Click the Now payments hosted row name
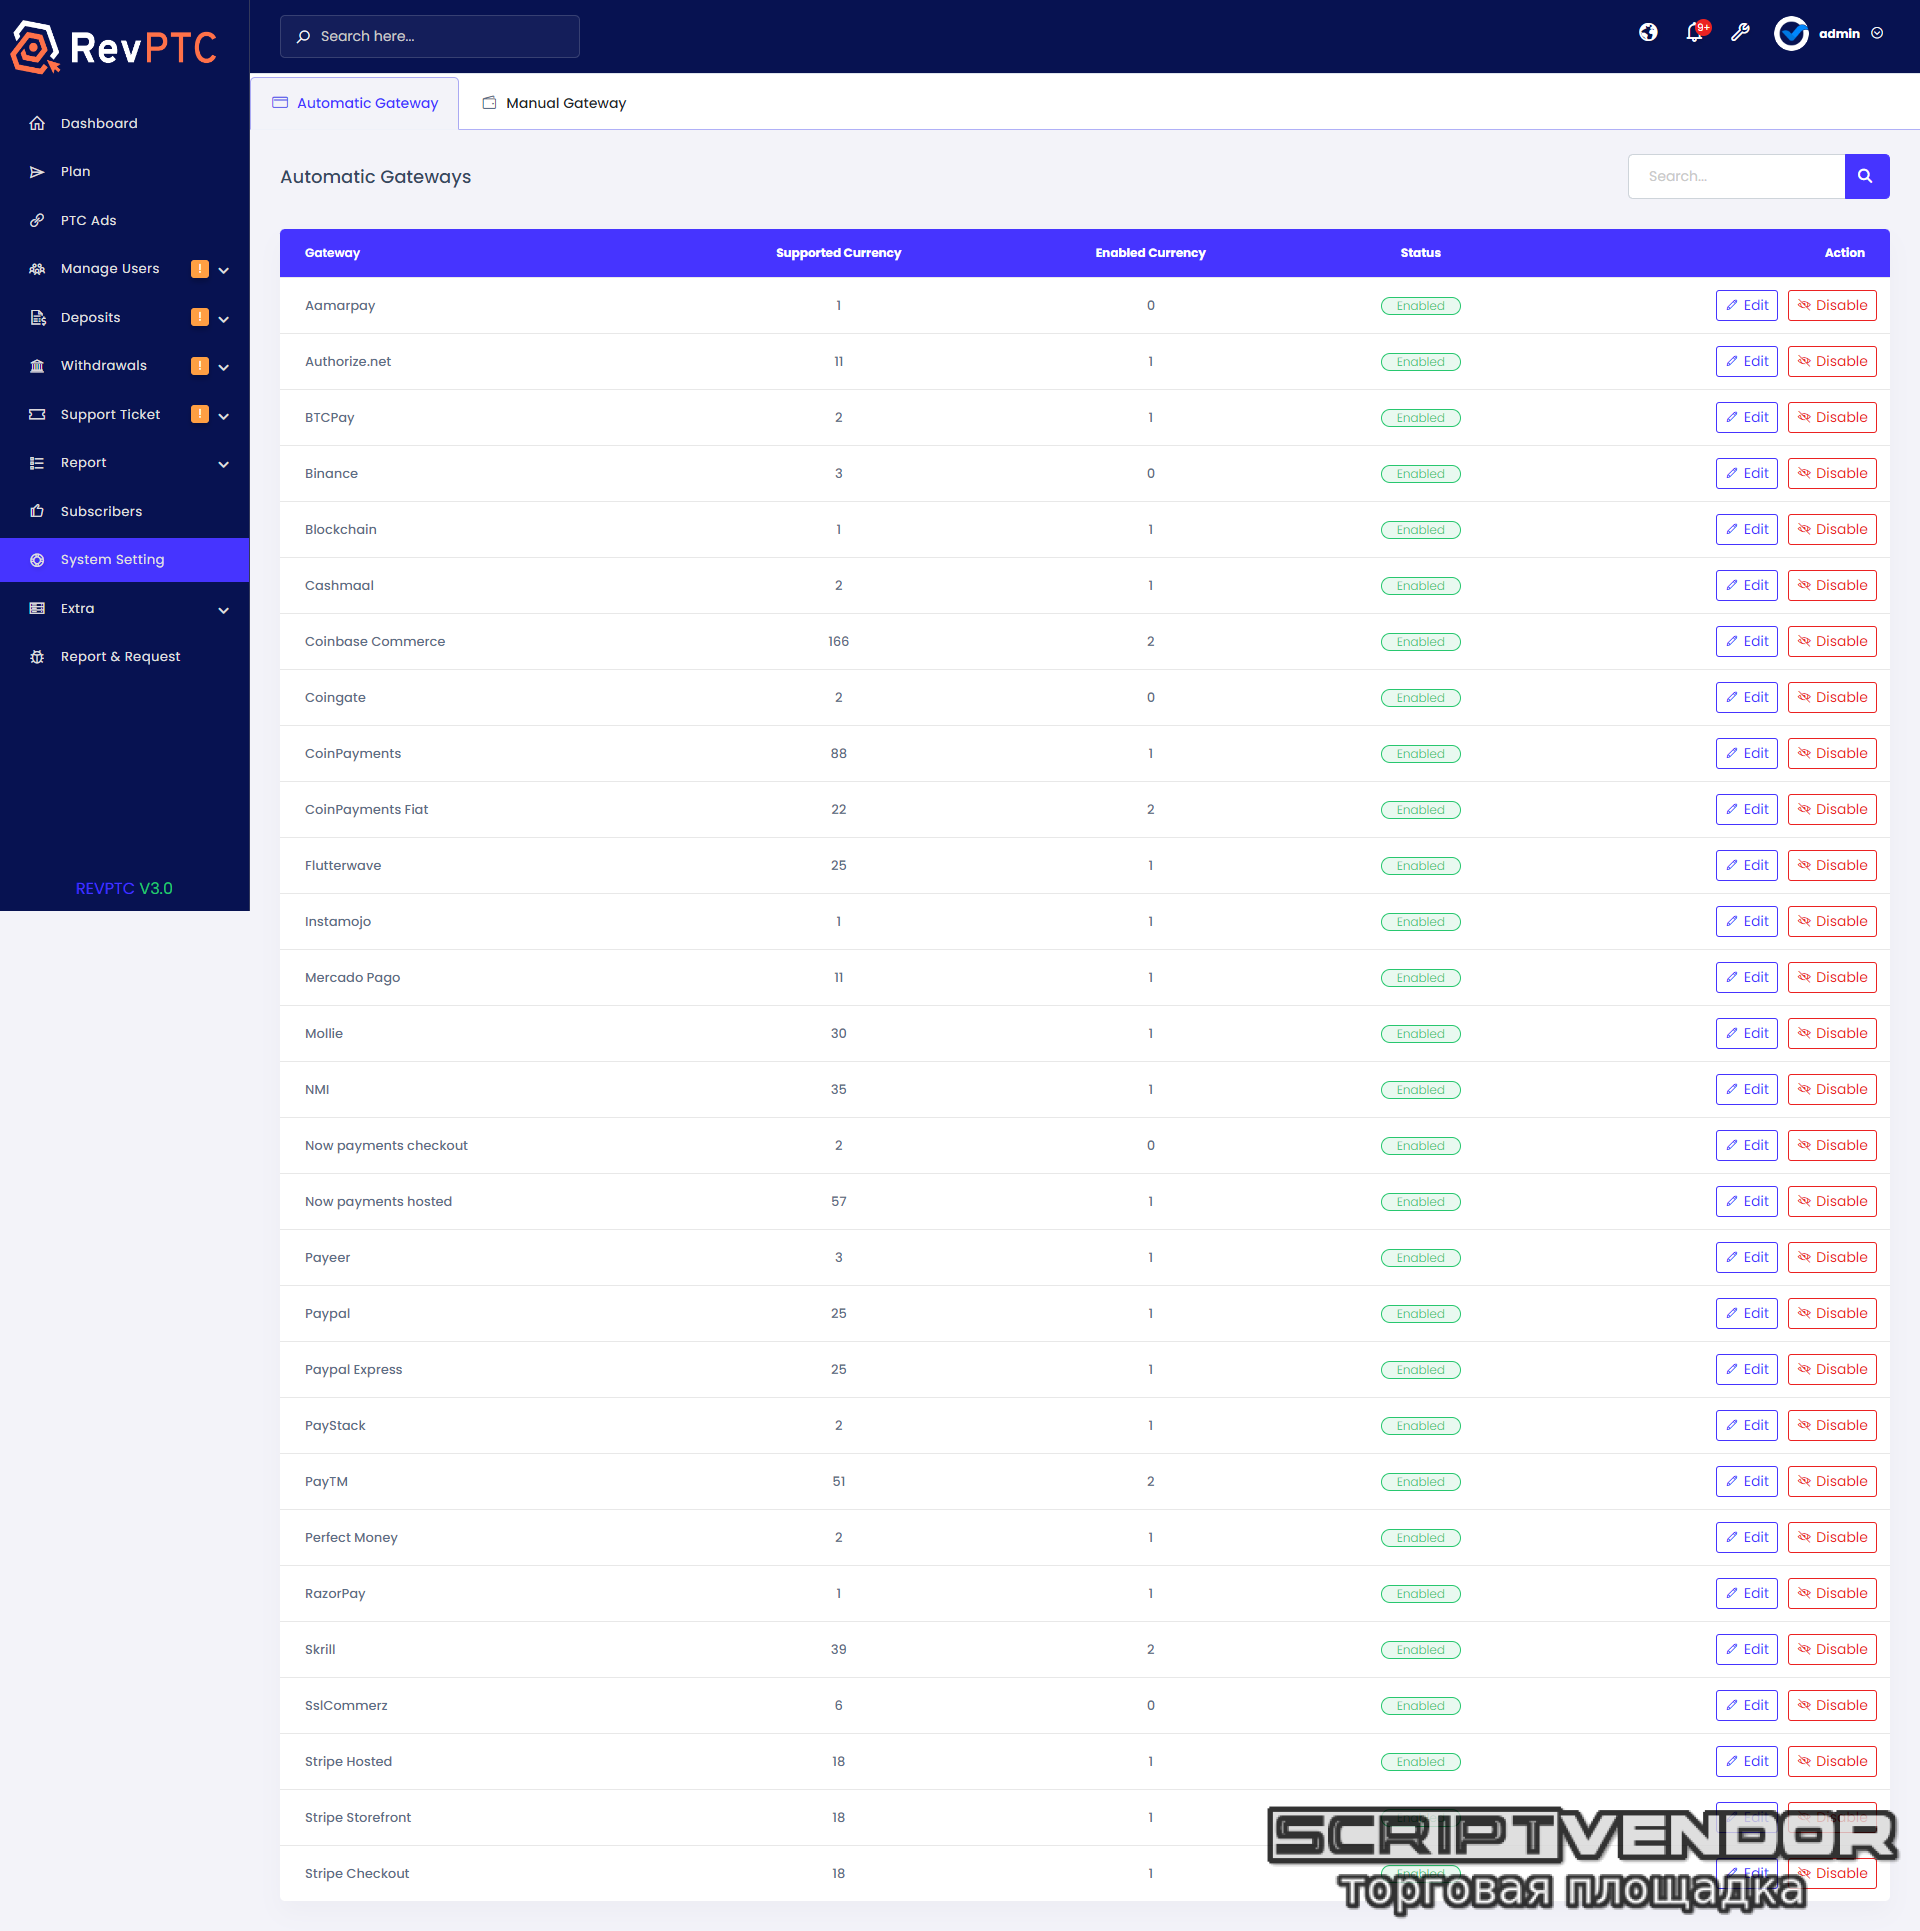Screen dimensions: 1920x1931 click(x=378, y=1201)
